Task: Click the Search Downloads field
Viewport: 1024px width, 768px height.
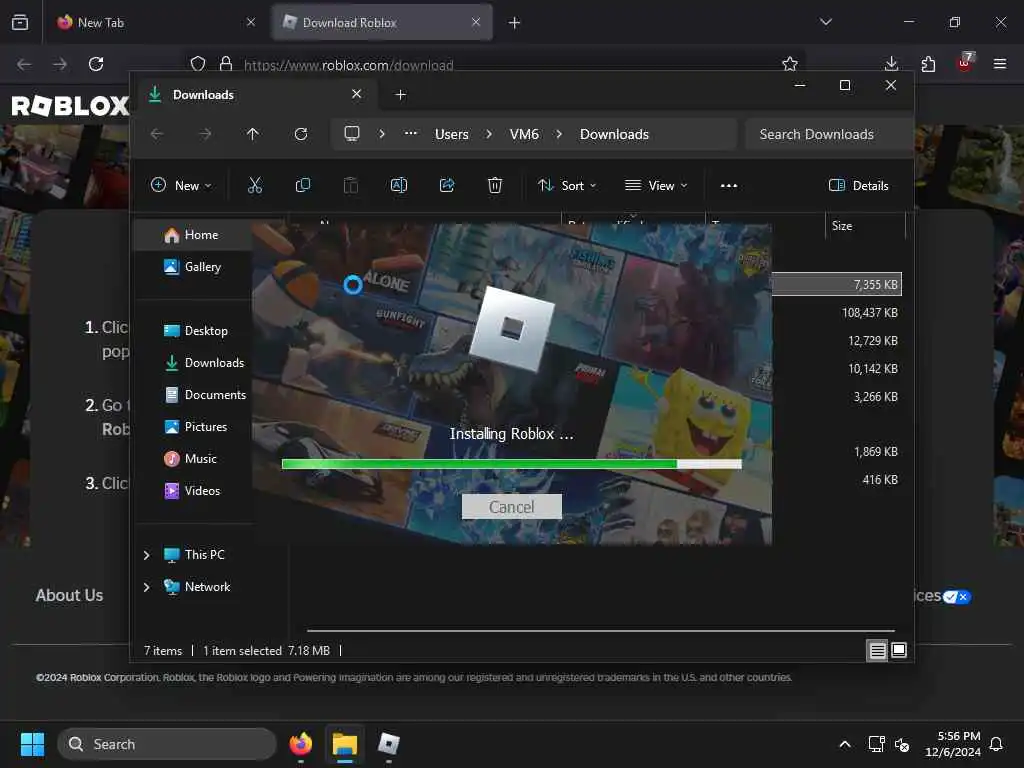Action: (x=827, y=134)
